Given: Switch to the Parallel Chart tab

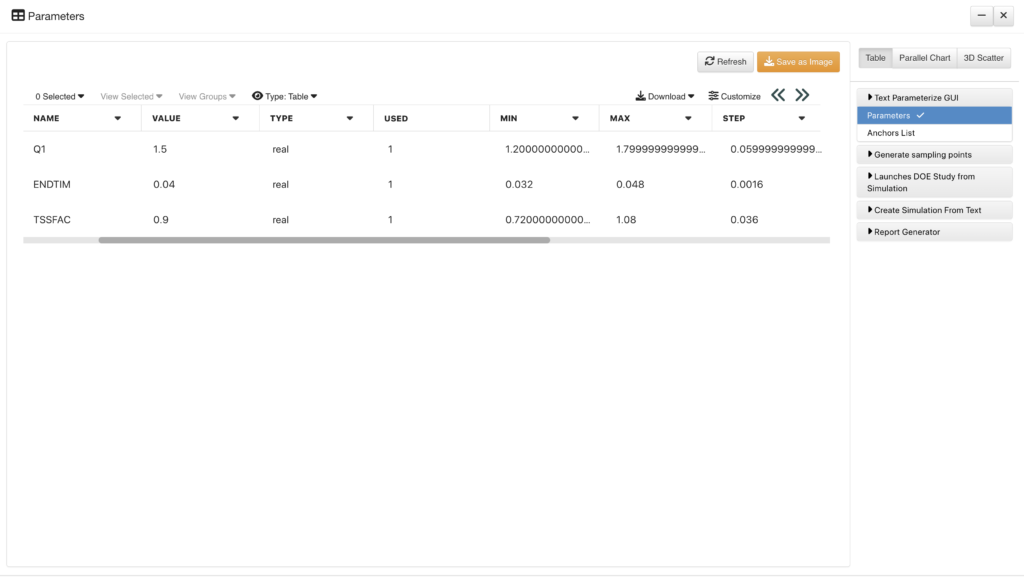Looking at the screenshot, I should pyautogui.click(x=924, y=57).
